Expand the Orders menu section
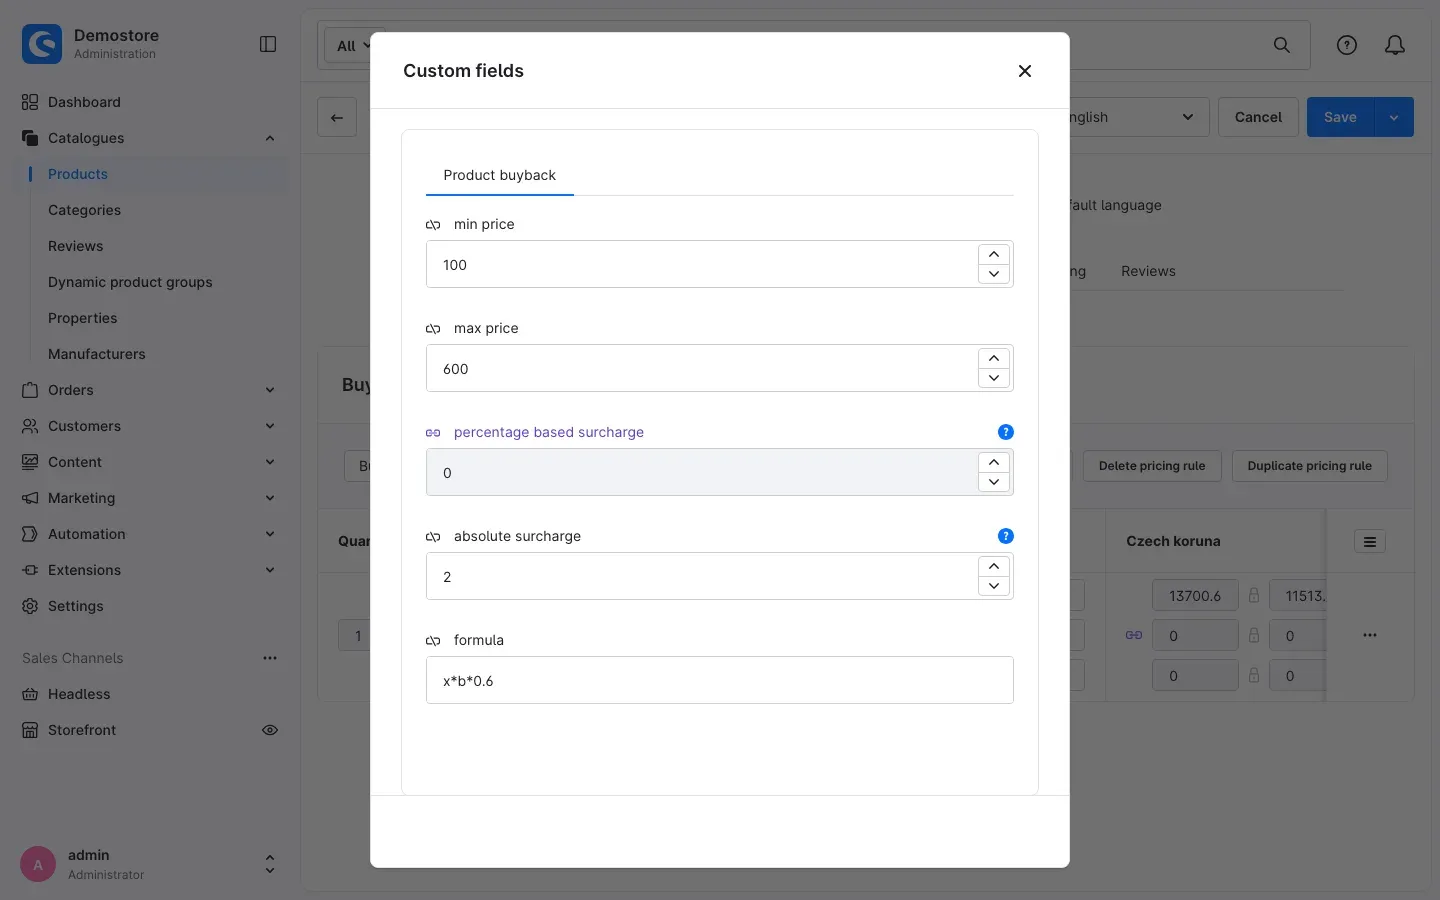The width and height of the screenshot is (1440, 900). [x=270, y=390]
